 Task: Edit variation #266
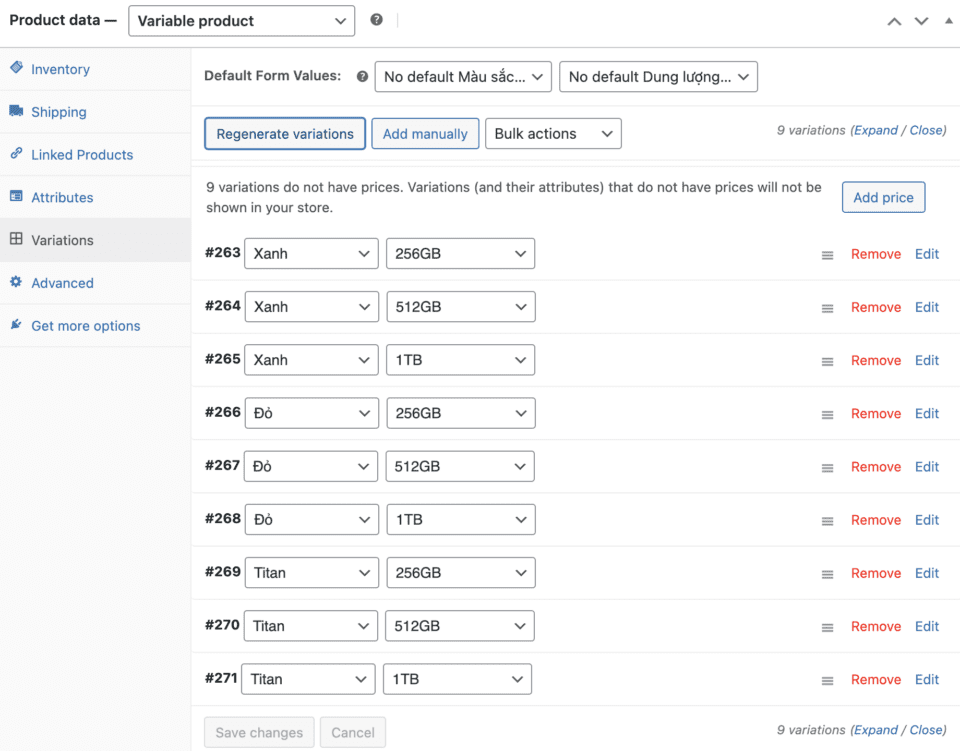(927, 414)
